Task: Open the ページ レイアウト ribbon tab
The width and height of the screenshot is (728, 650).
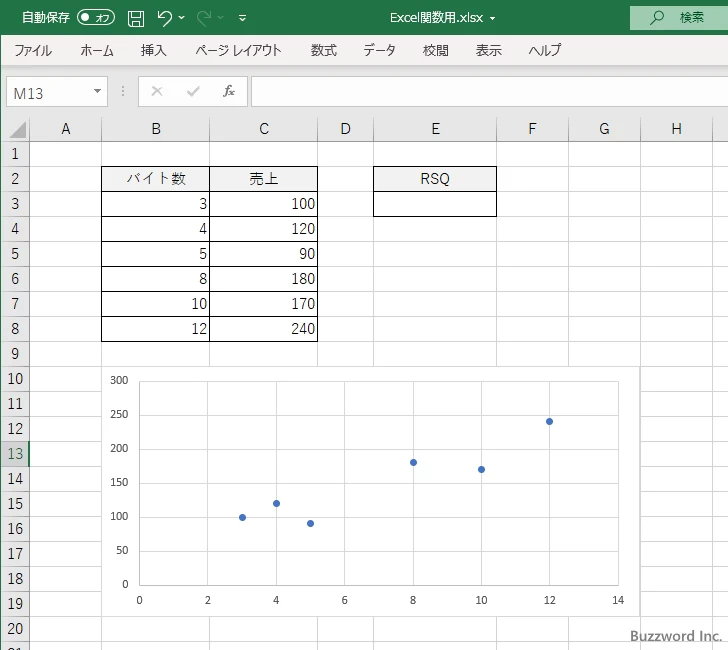Action: pyautogui.click(x=238, y=50)
